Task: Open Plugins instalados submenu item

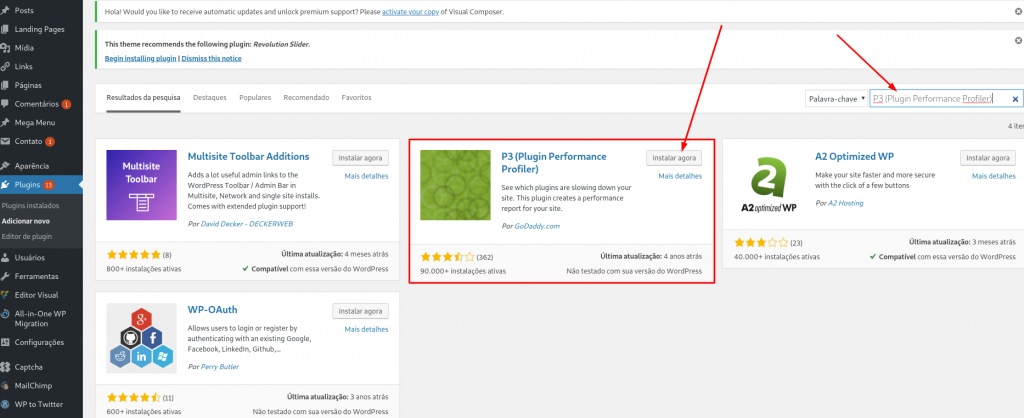Action: coord(30,205)
